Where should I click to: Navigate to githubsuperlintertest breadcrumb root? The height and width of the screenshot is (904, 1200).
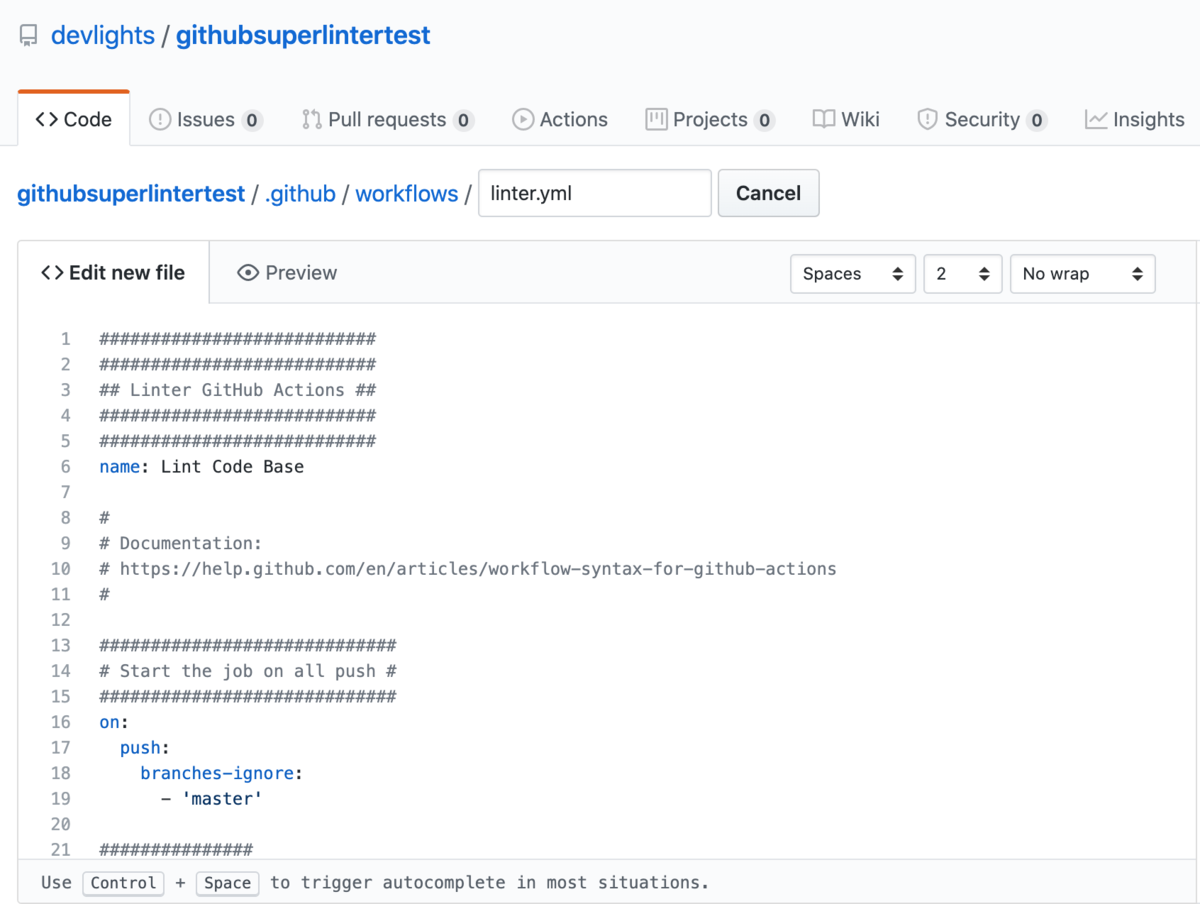pyautogui.click(x=131, y=193)
